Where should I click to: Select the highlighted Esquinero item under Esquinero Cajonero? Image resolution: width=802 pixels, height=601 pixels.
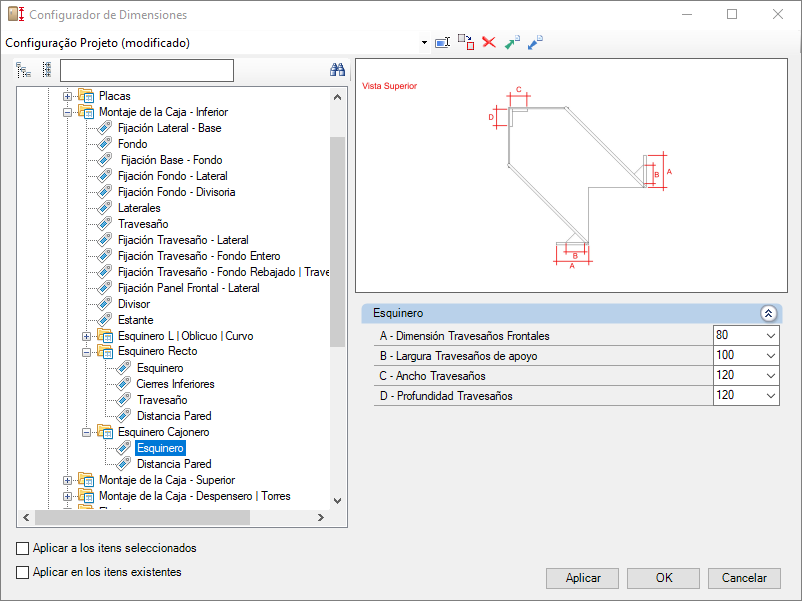(160, 448)
